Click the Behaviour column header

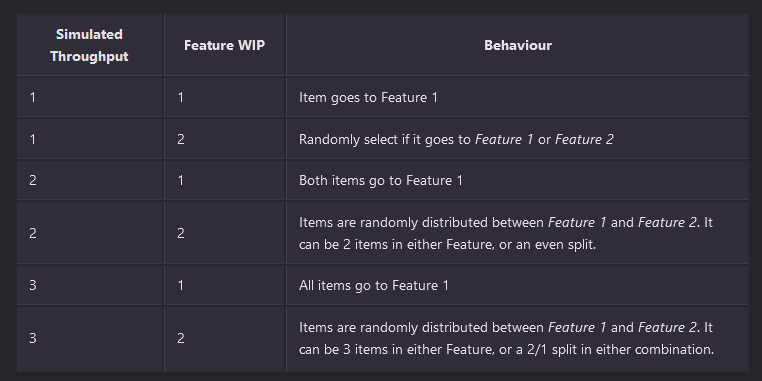pos(518,45)
